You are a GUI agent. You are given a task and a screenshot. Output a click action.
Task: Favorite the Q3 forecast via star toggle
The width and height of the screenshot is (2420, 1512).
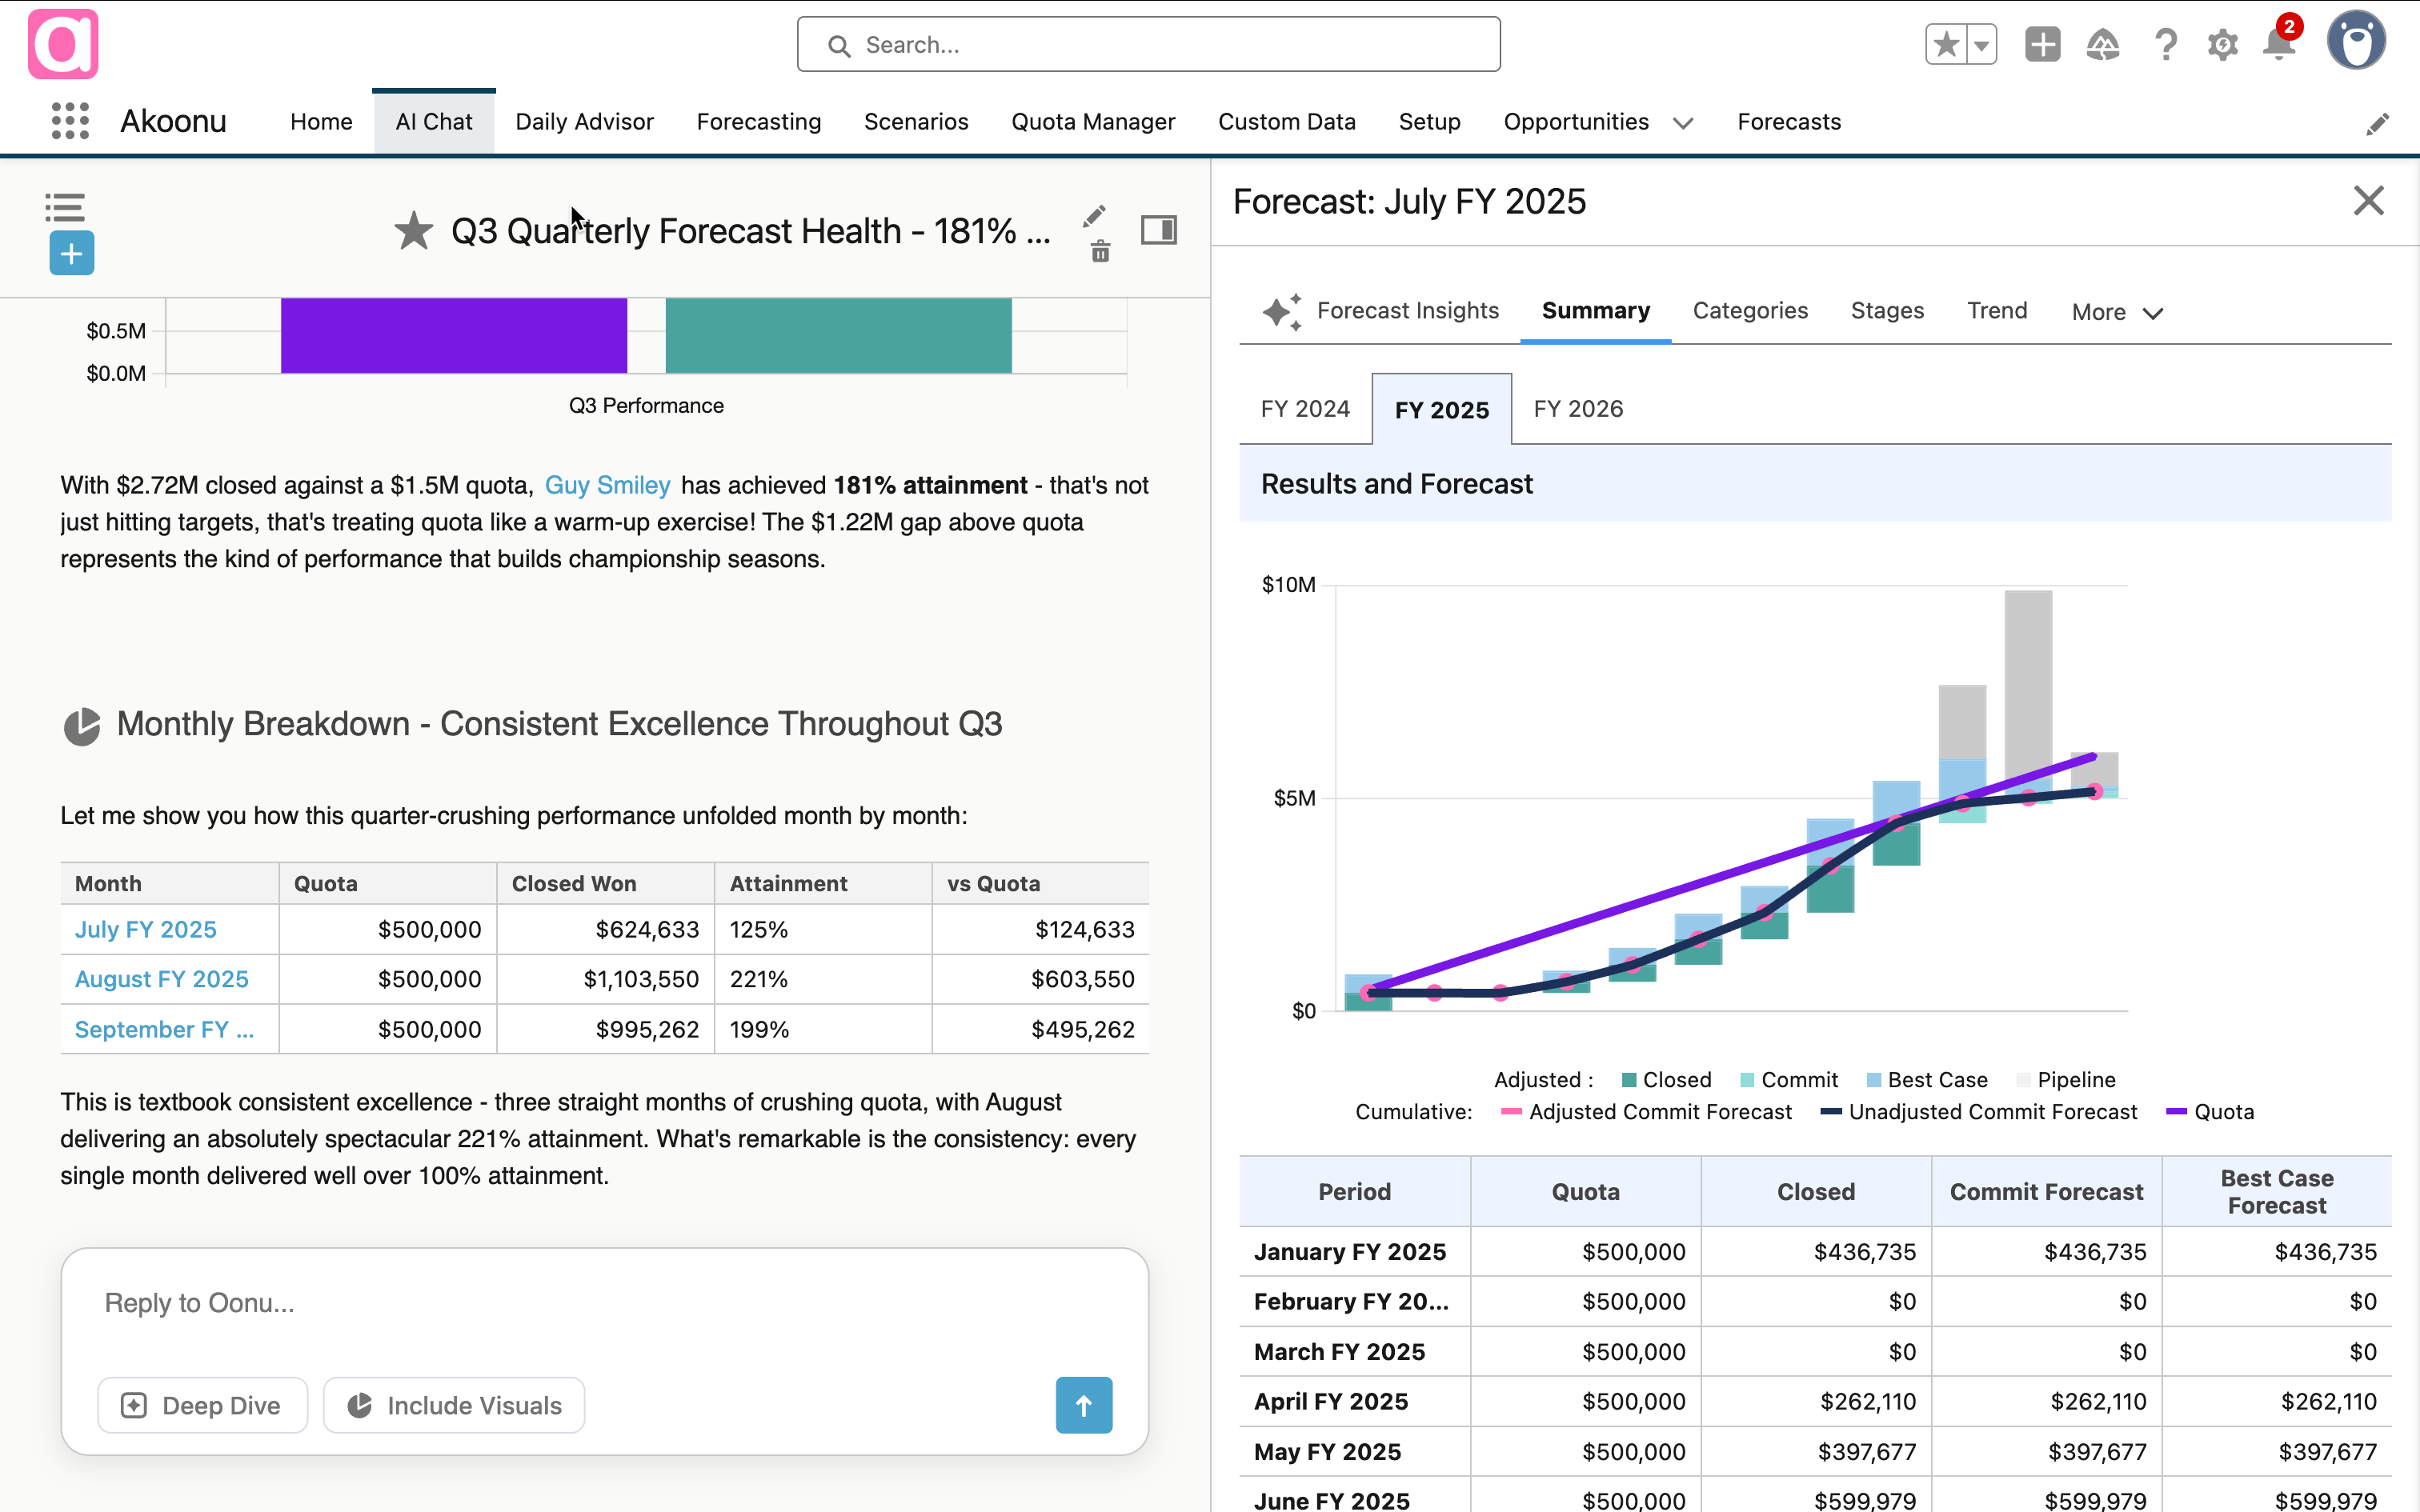(x=412, y=230)
